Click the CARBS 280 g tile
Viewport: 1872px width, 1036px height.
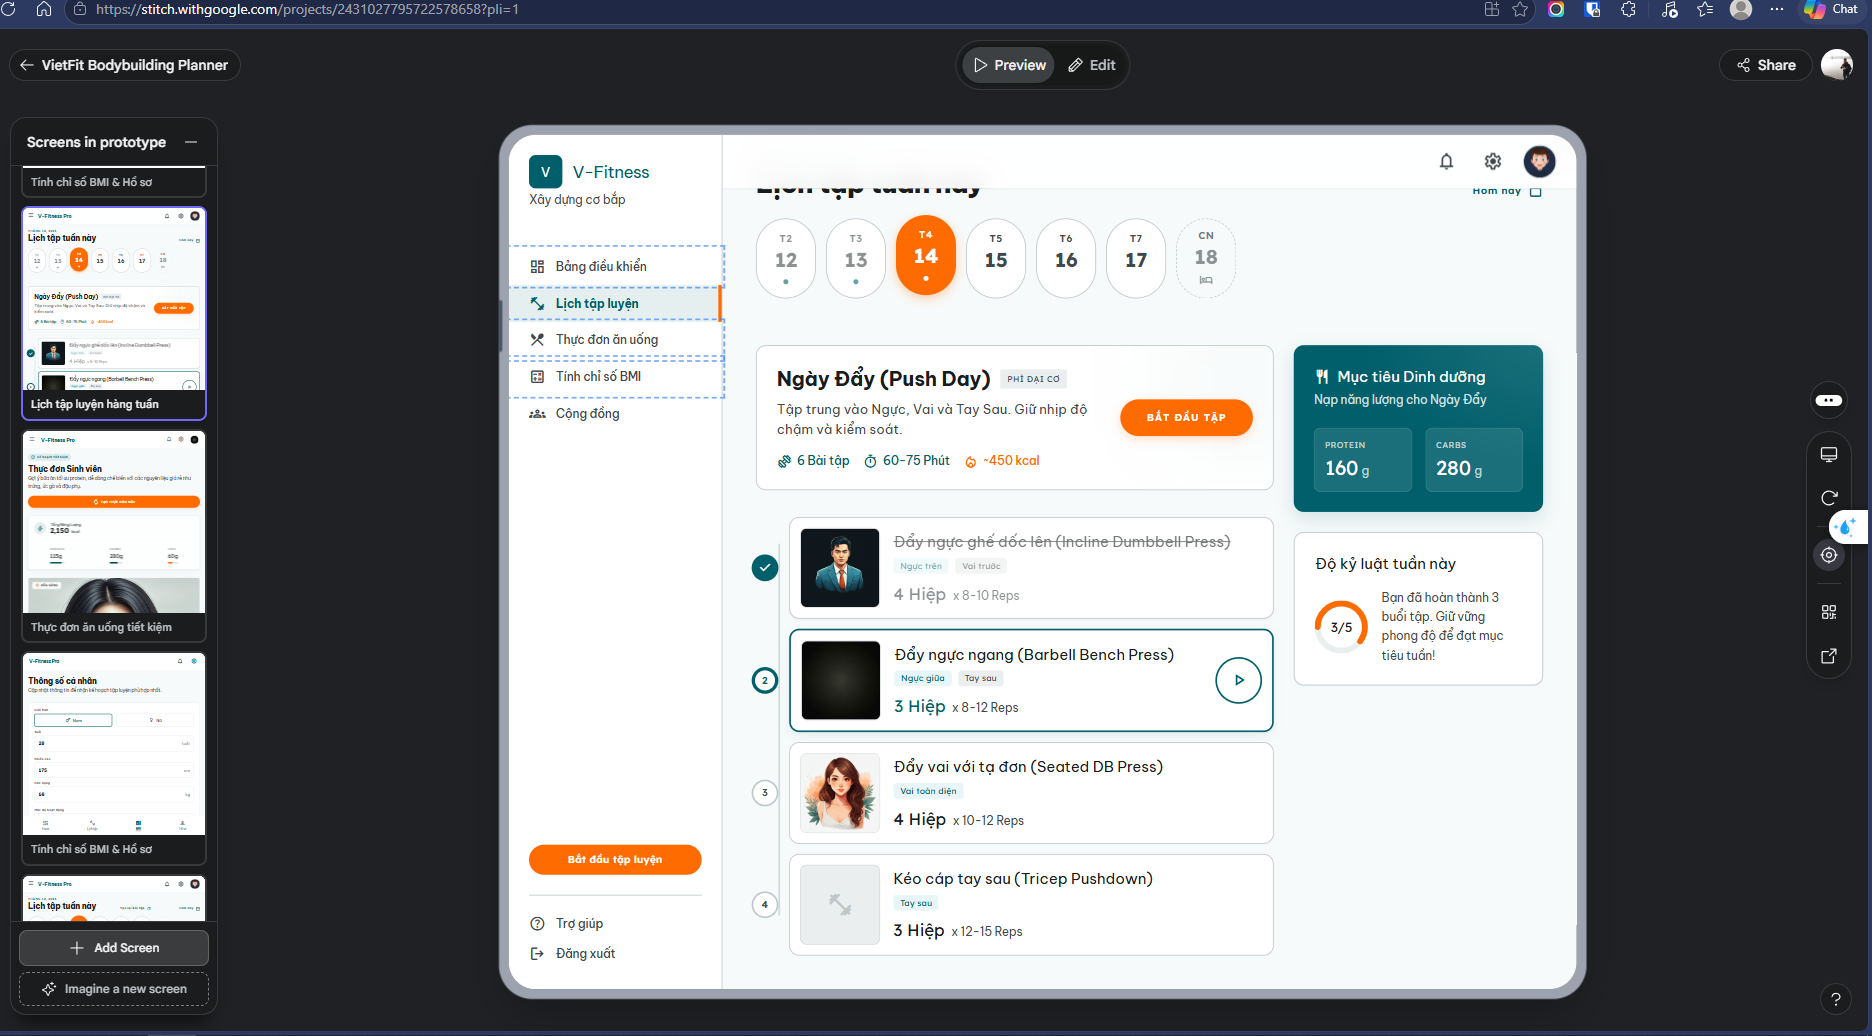pos(1474,460)
